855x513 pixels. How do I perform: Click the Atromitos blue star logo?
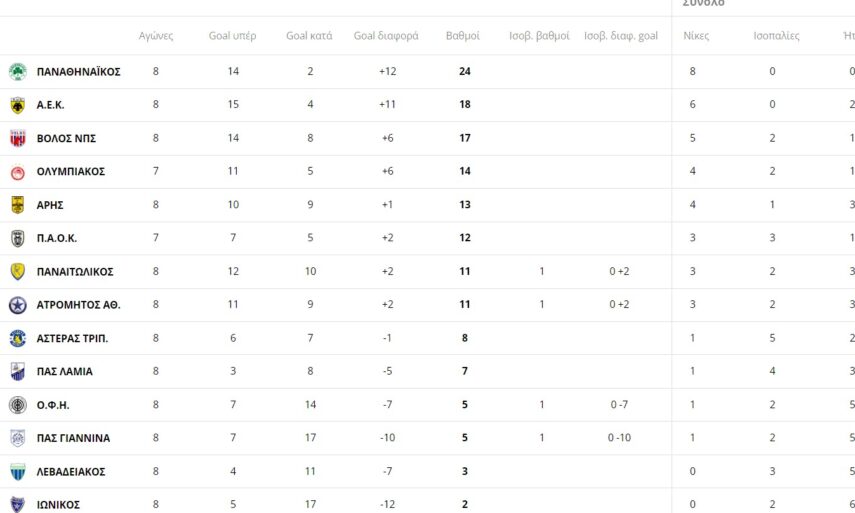[17, 305]
